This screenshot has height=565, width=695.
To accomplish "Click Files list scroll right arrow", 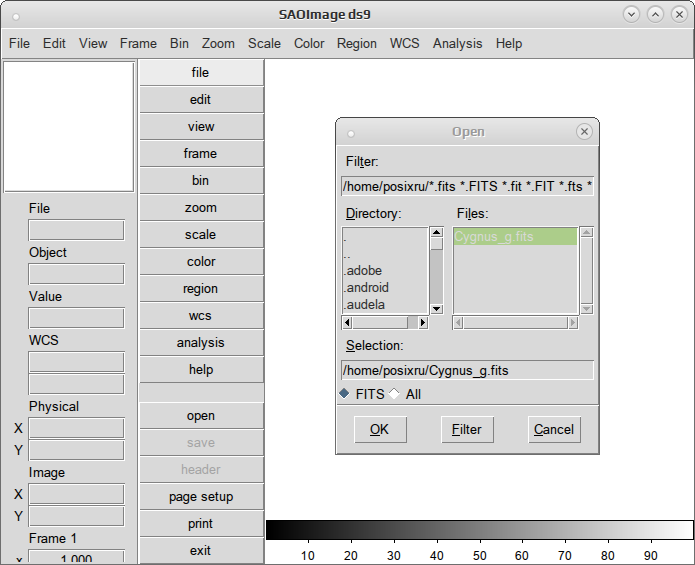I will pyautogui.click(x=573, y=323).
